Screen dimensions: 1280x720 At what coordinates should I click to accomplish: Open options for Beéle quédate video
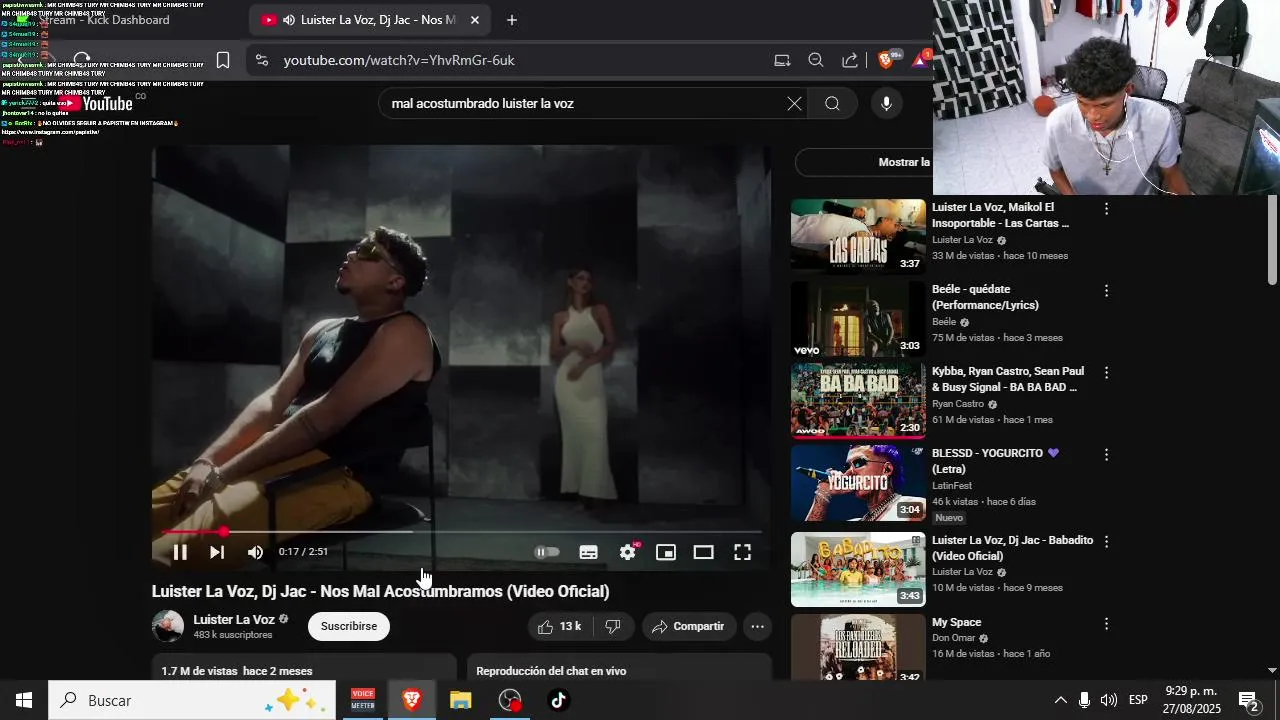pyautogui.click(x=1106, y=291)
